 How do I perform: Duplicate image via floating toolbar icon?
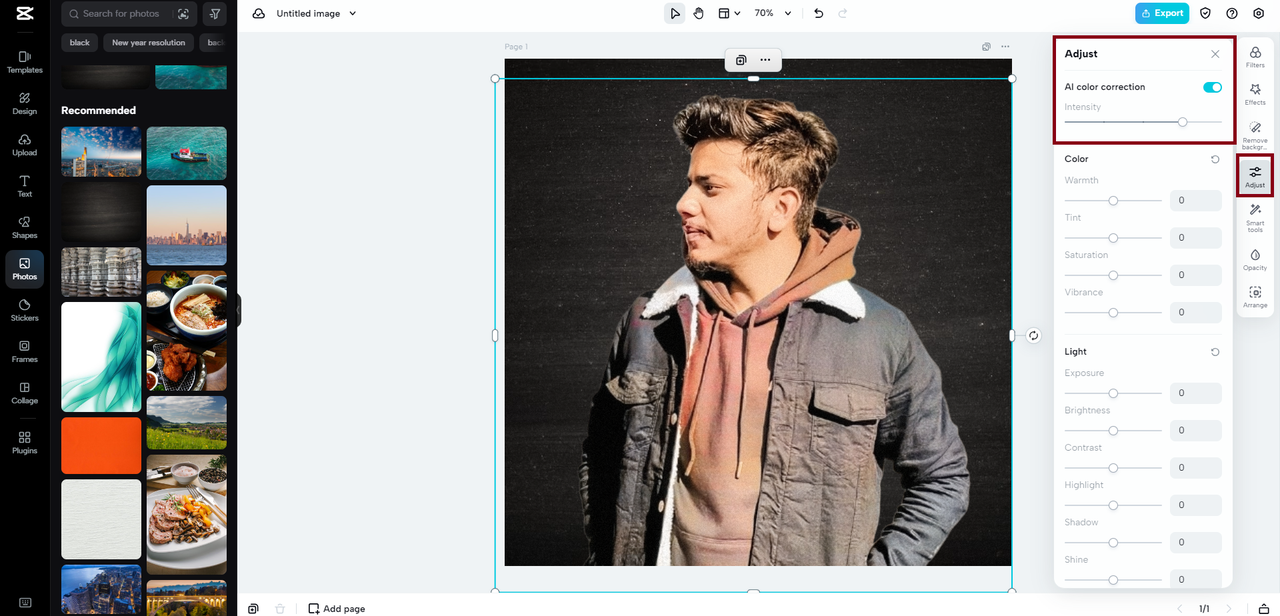[741, 60]
